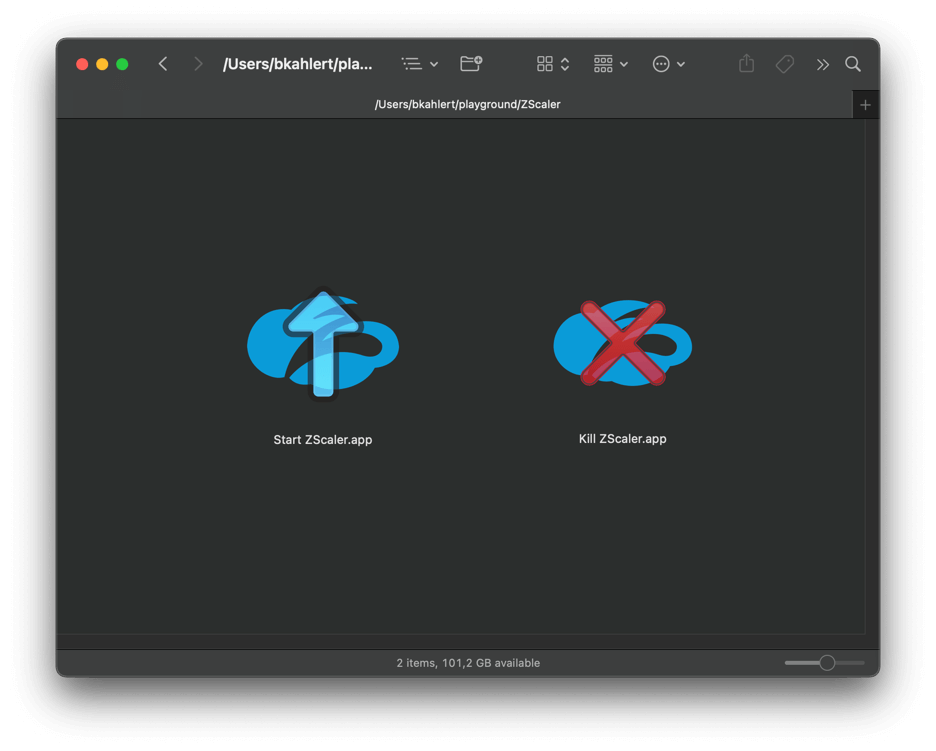Click the window title path text
Viewport: 936px width, 751px height.
[297, 64]
